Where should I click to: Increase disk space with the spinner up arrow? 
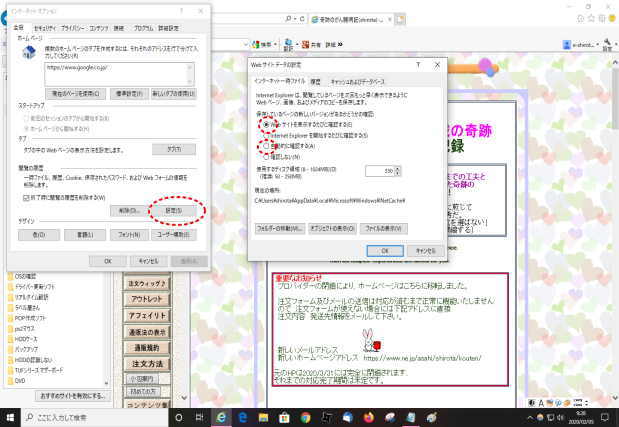[398, 169]
